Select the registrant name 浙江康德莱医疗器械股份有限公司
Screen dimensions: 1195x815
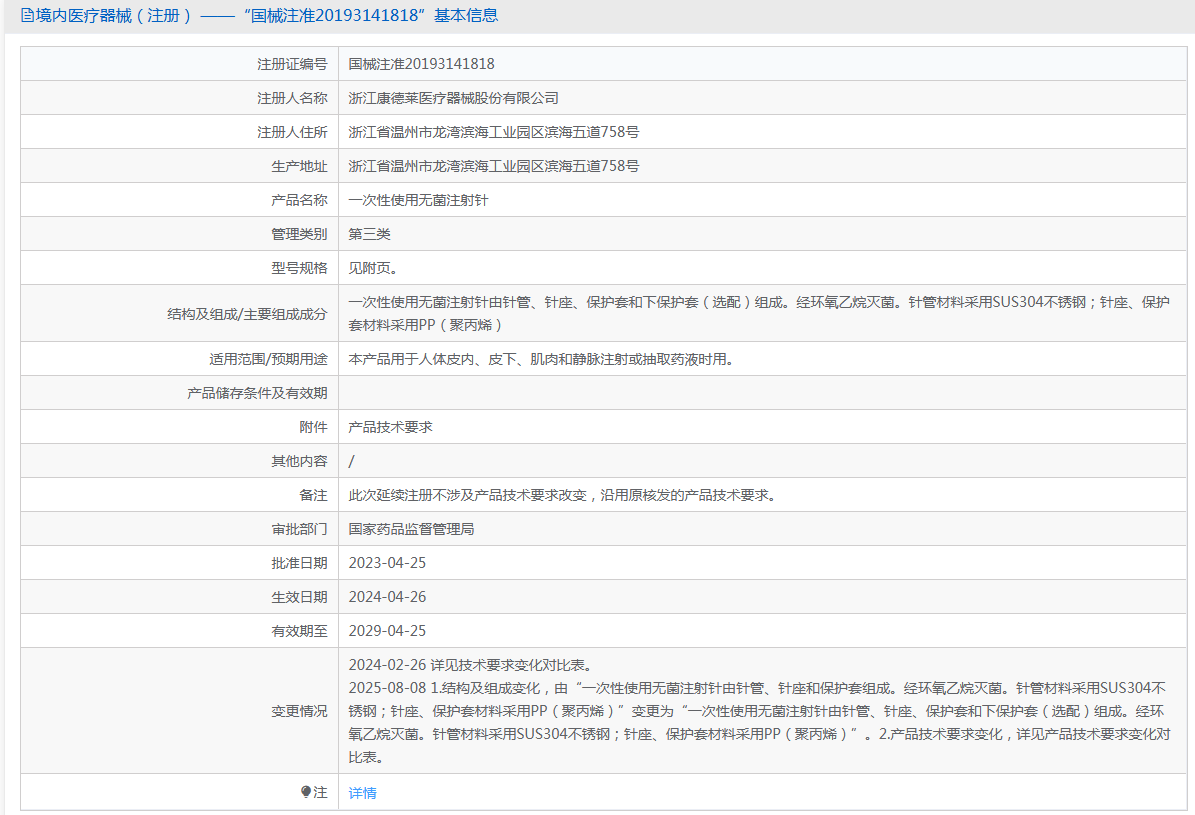point(453,98)
